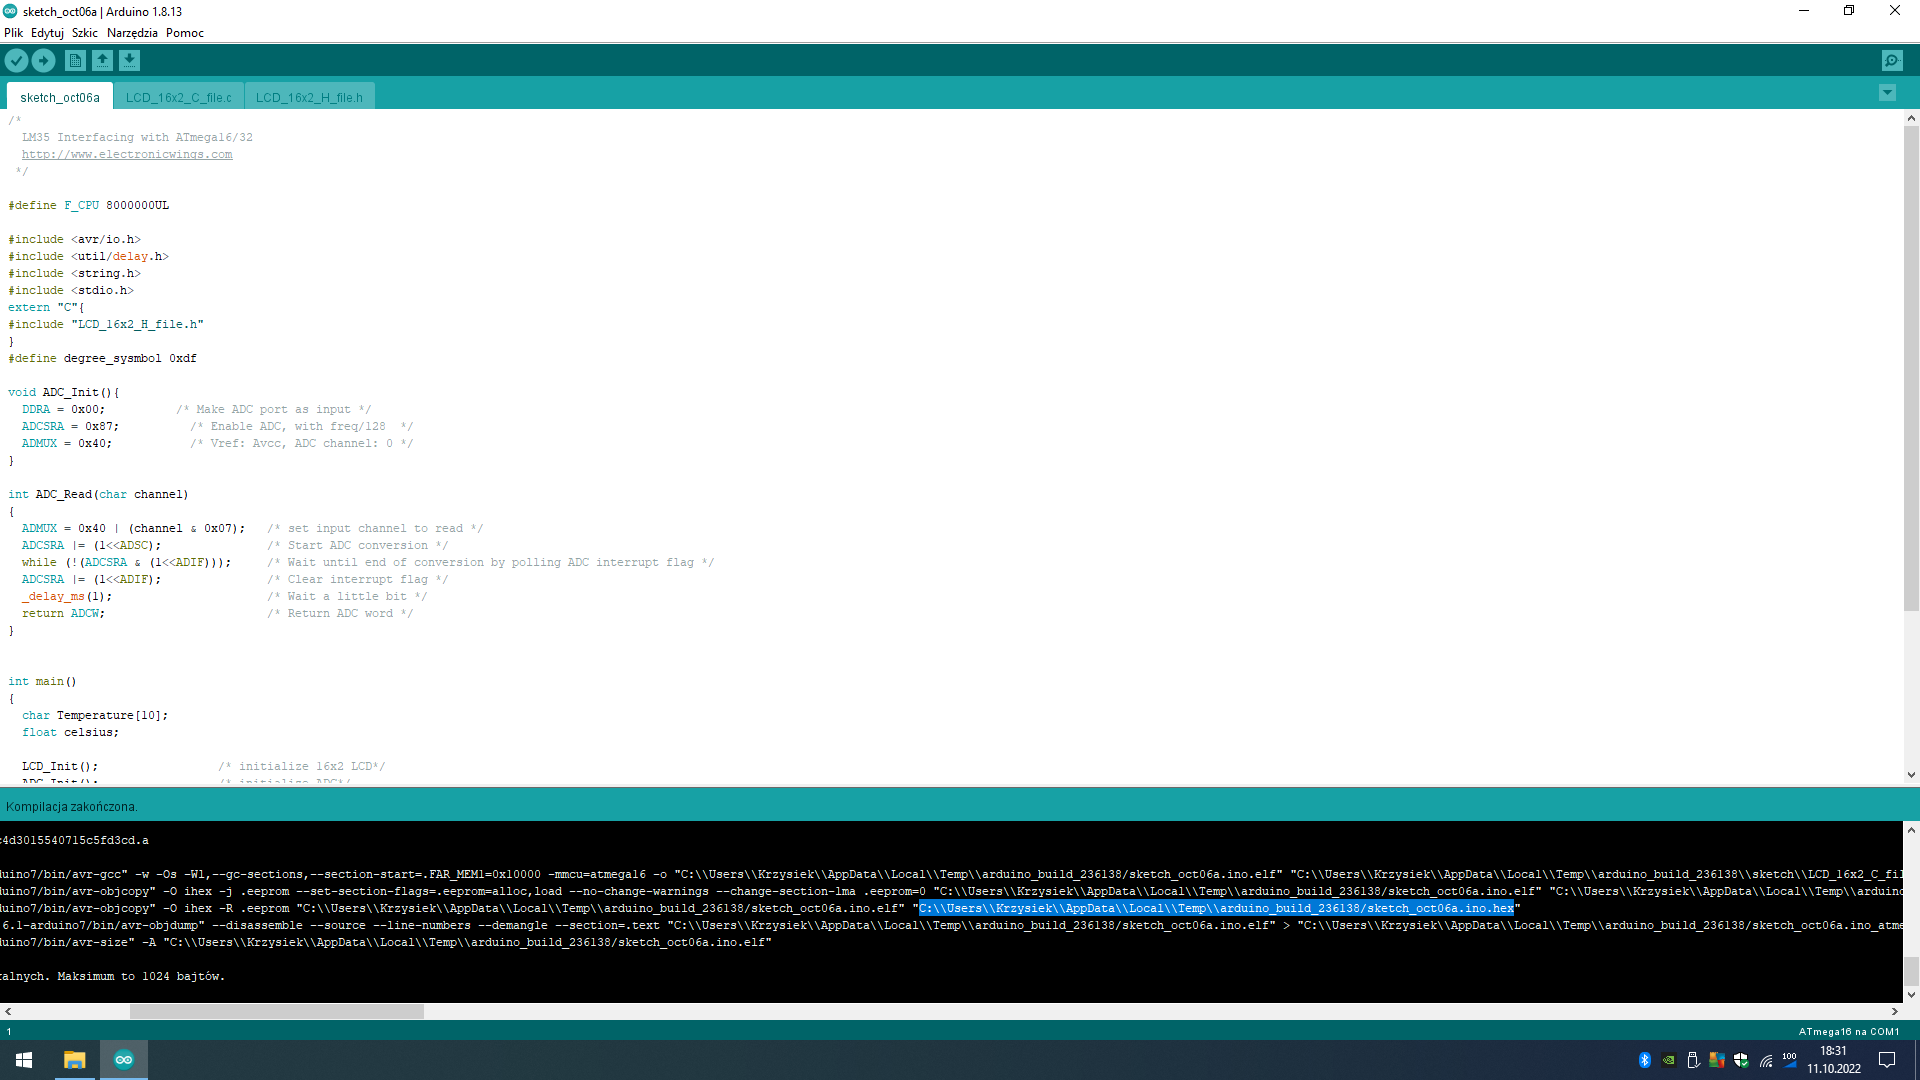This screenshot has height=1080, width=1920.
Task: Open the Wi-Fi network tray icon
Action: (x=1766, y=1060)
